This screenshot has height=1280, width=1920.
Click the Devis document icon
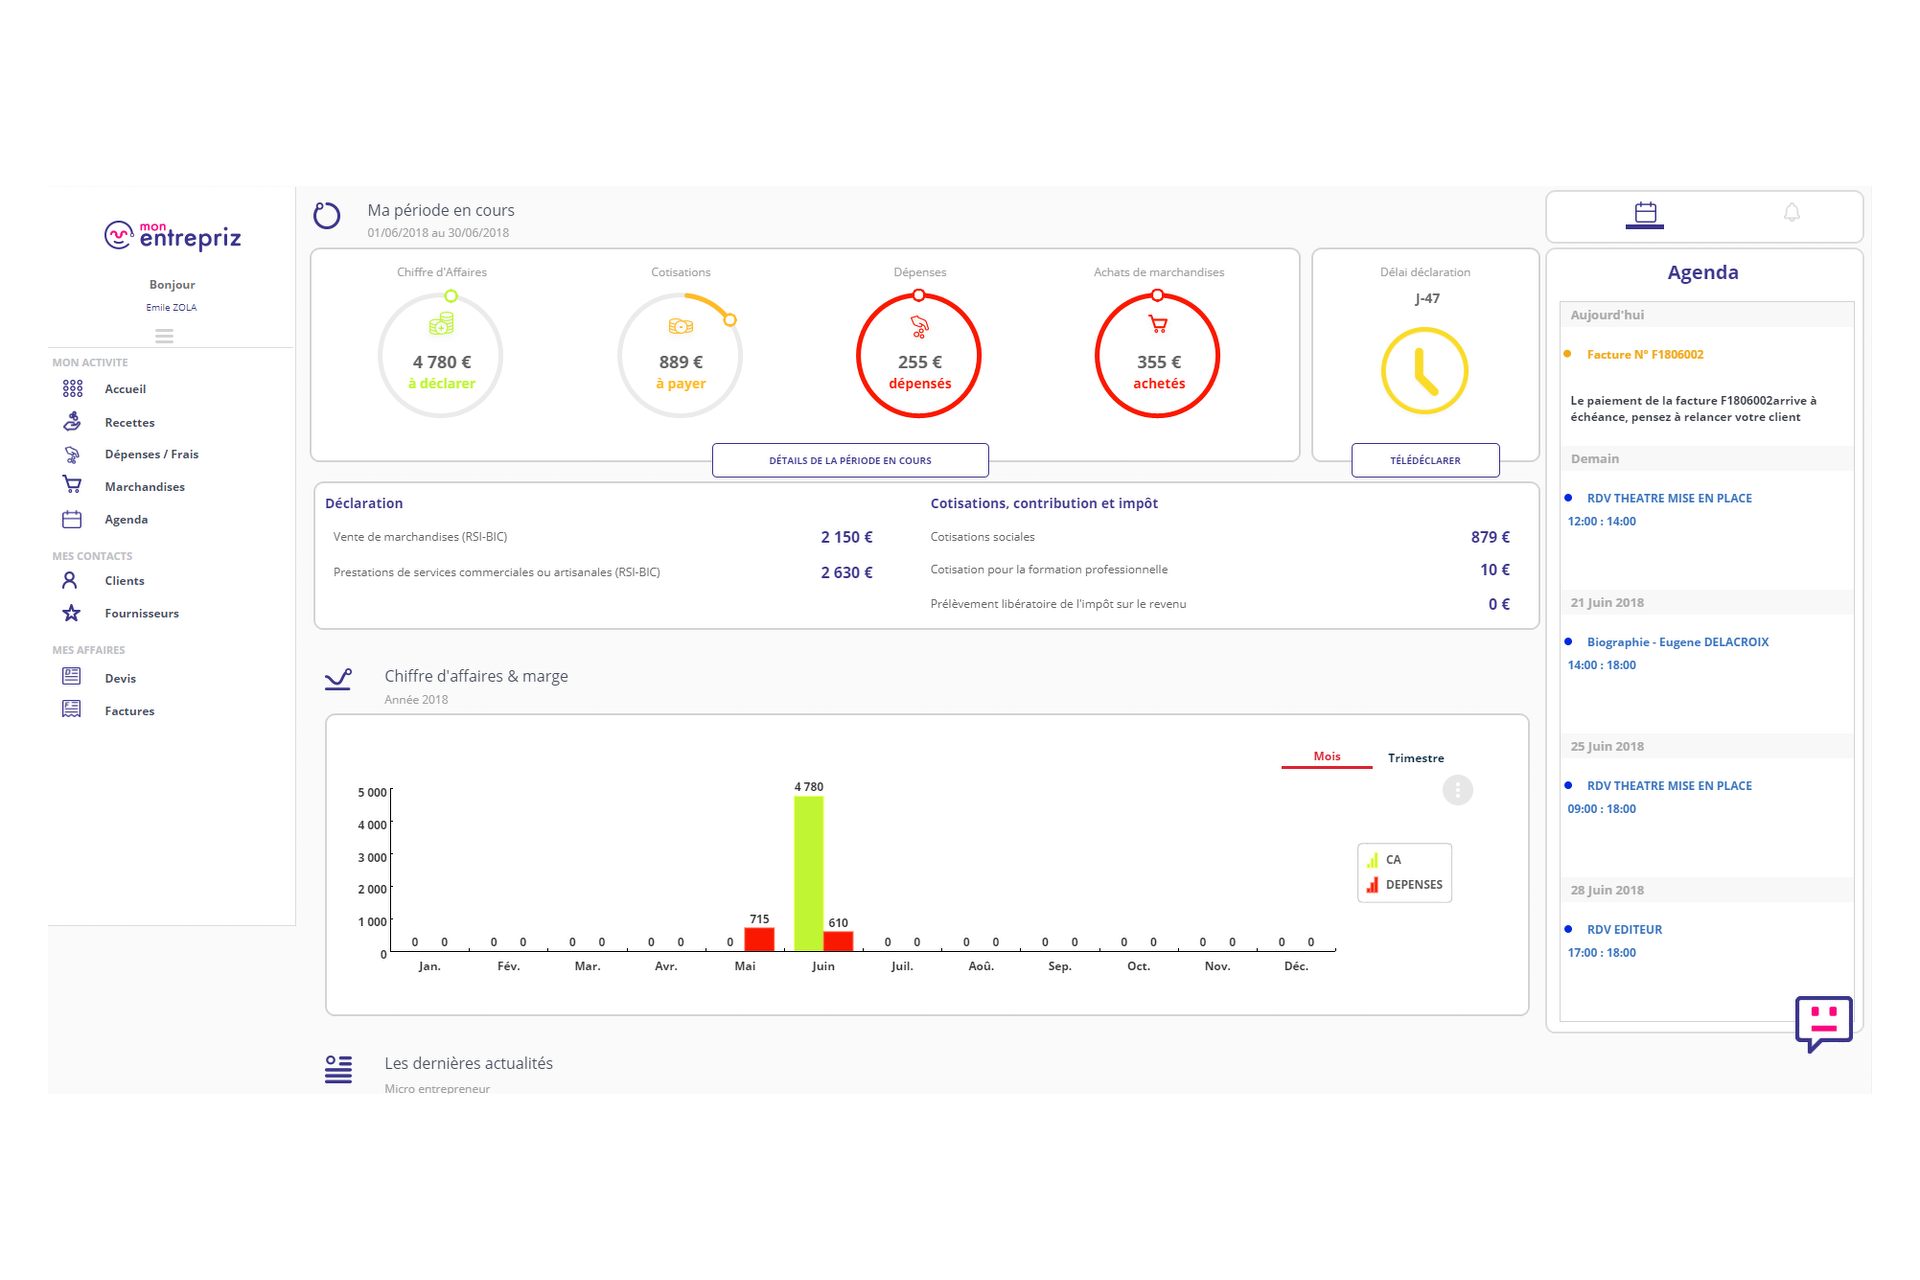pyautogui.click(x=72, y=677)
